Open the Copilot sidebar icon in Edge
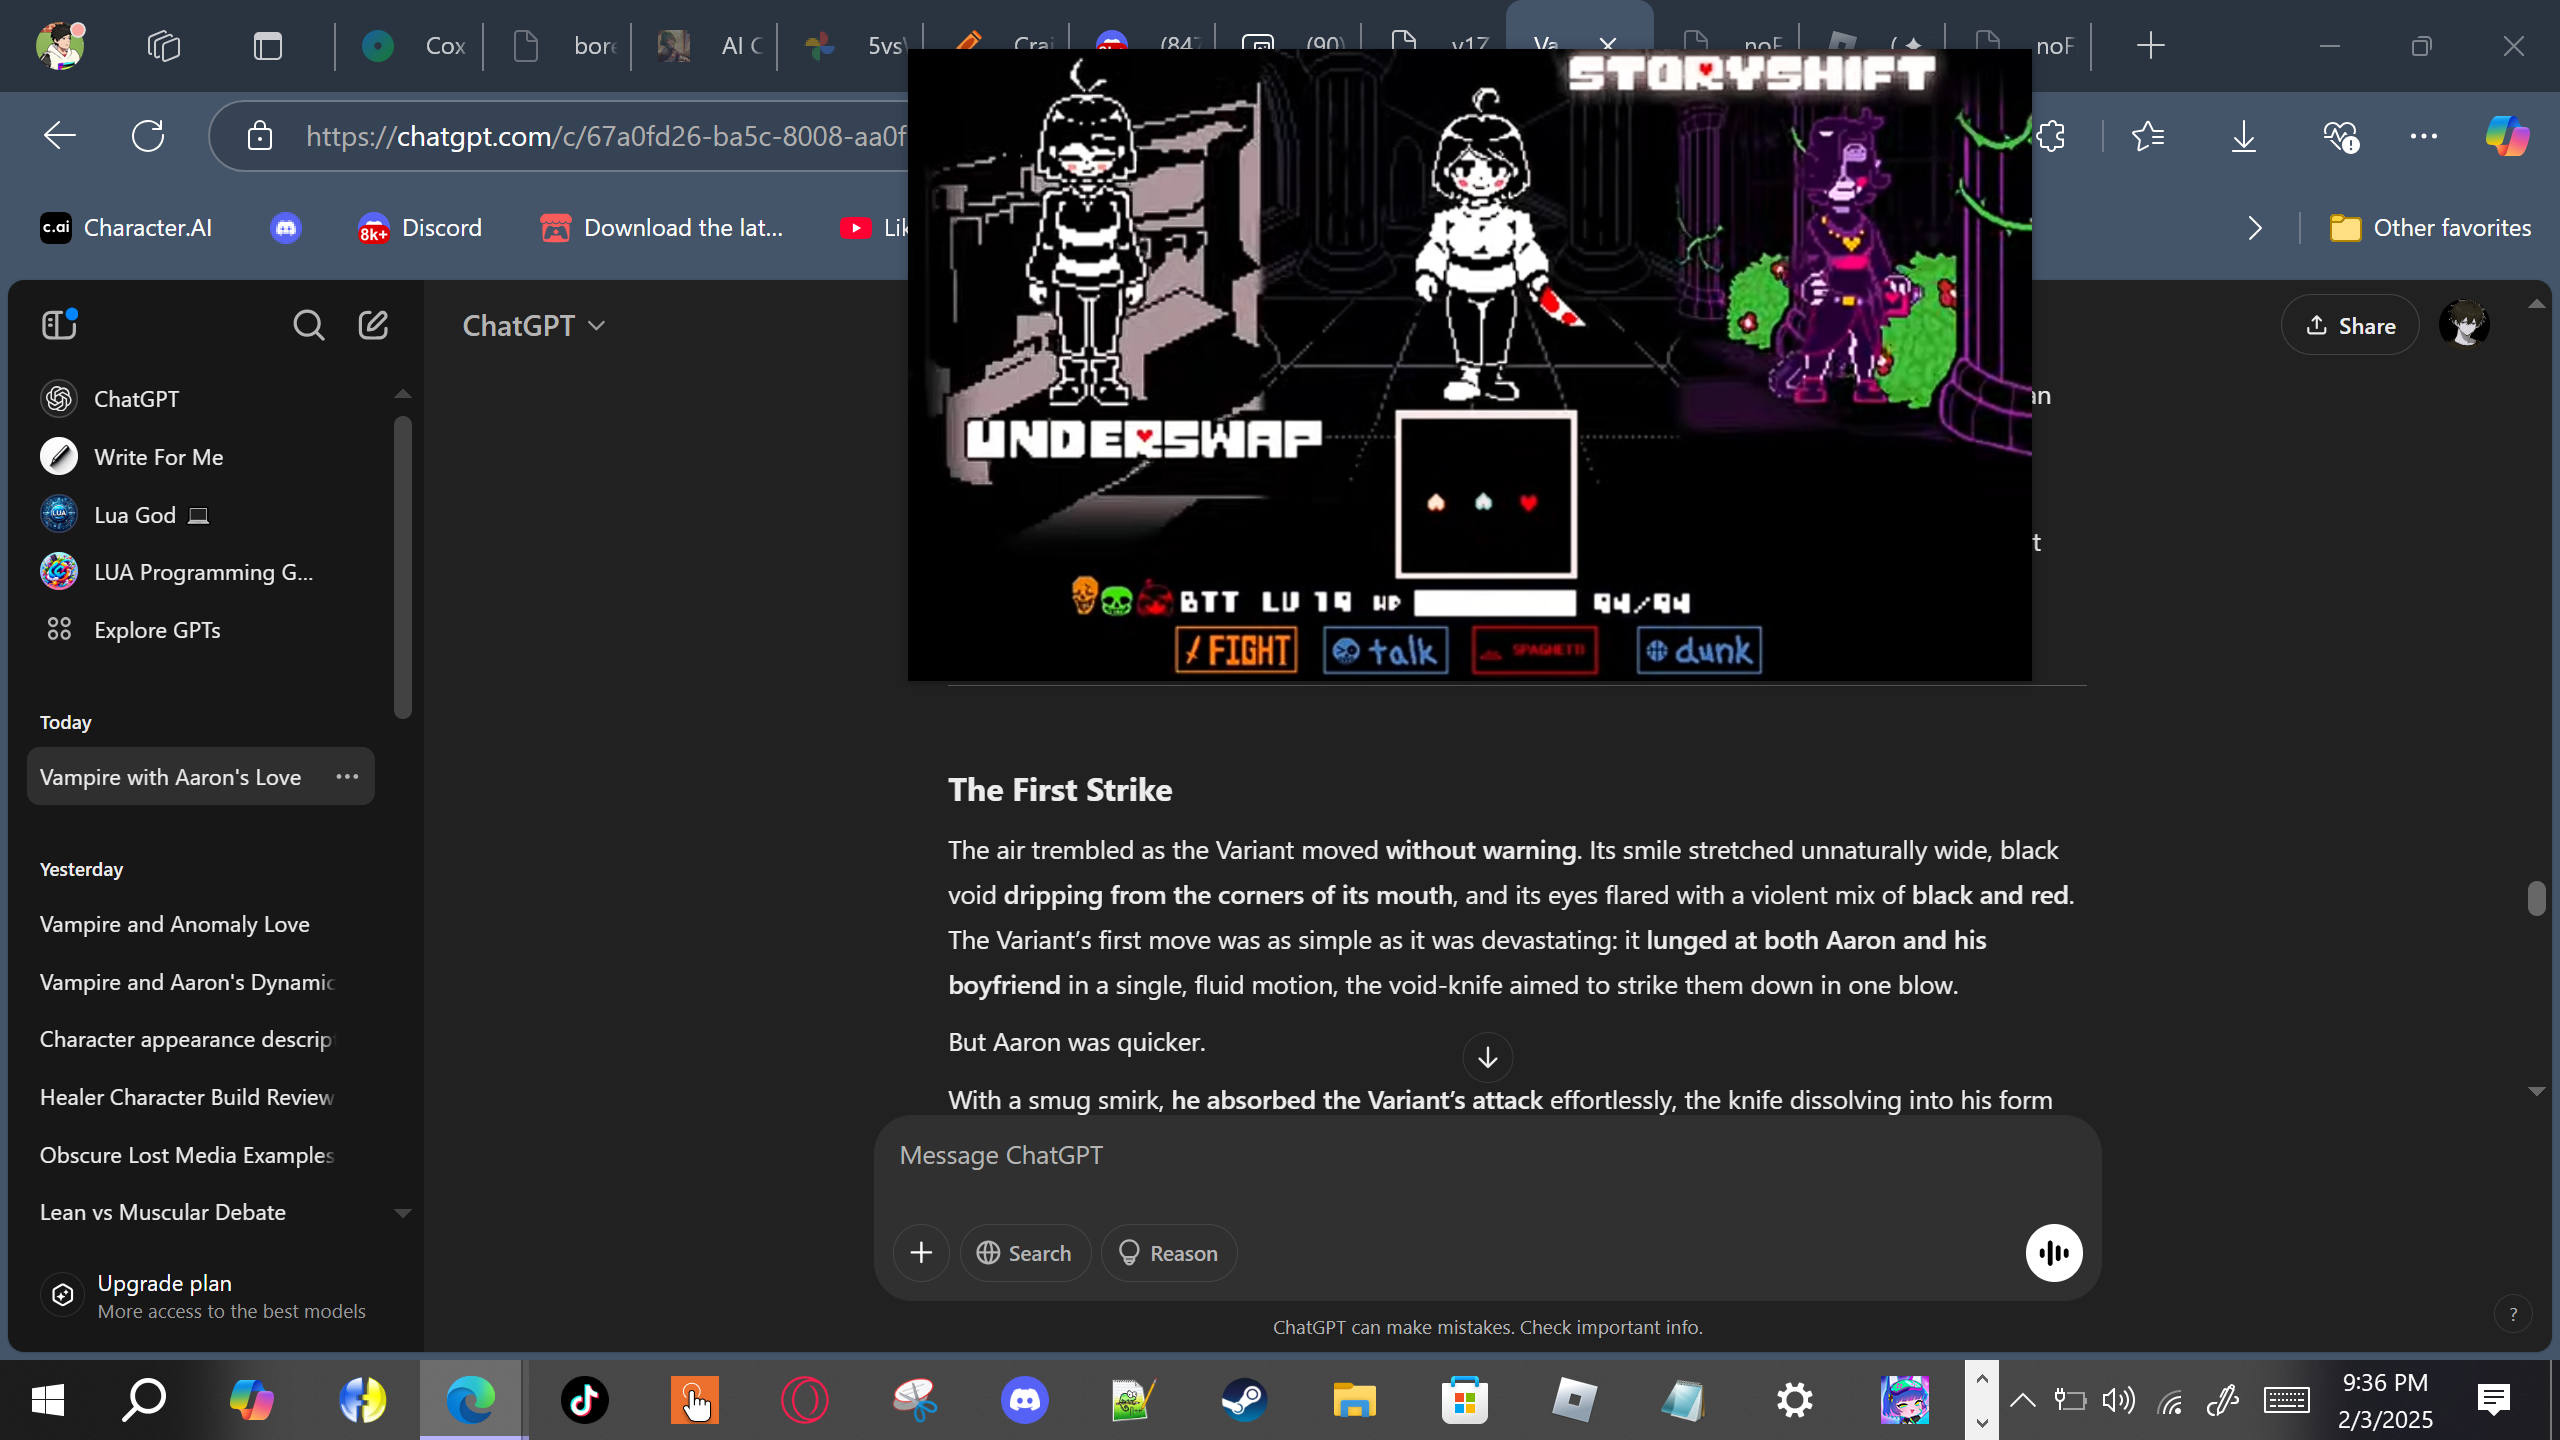 pos(2508,136)
